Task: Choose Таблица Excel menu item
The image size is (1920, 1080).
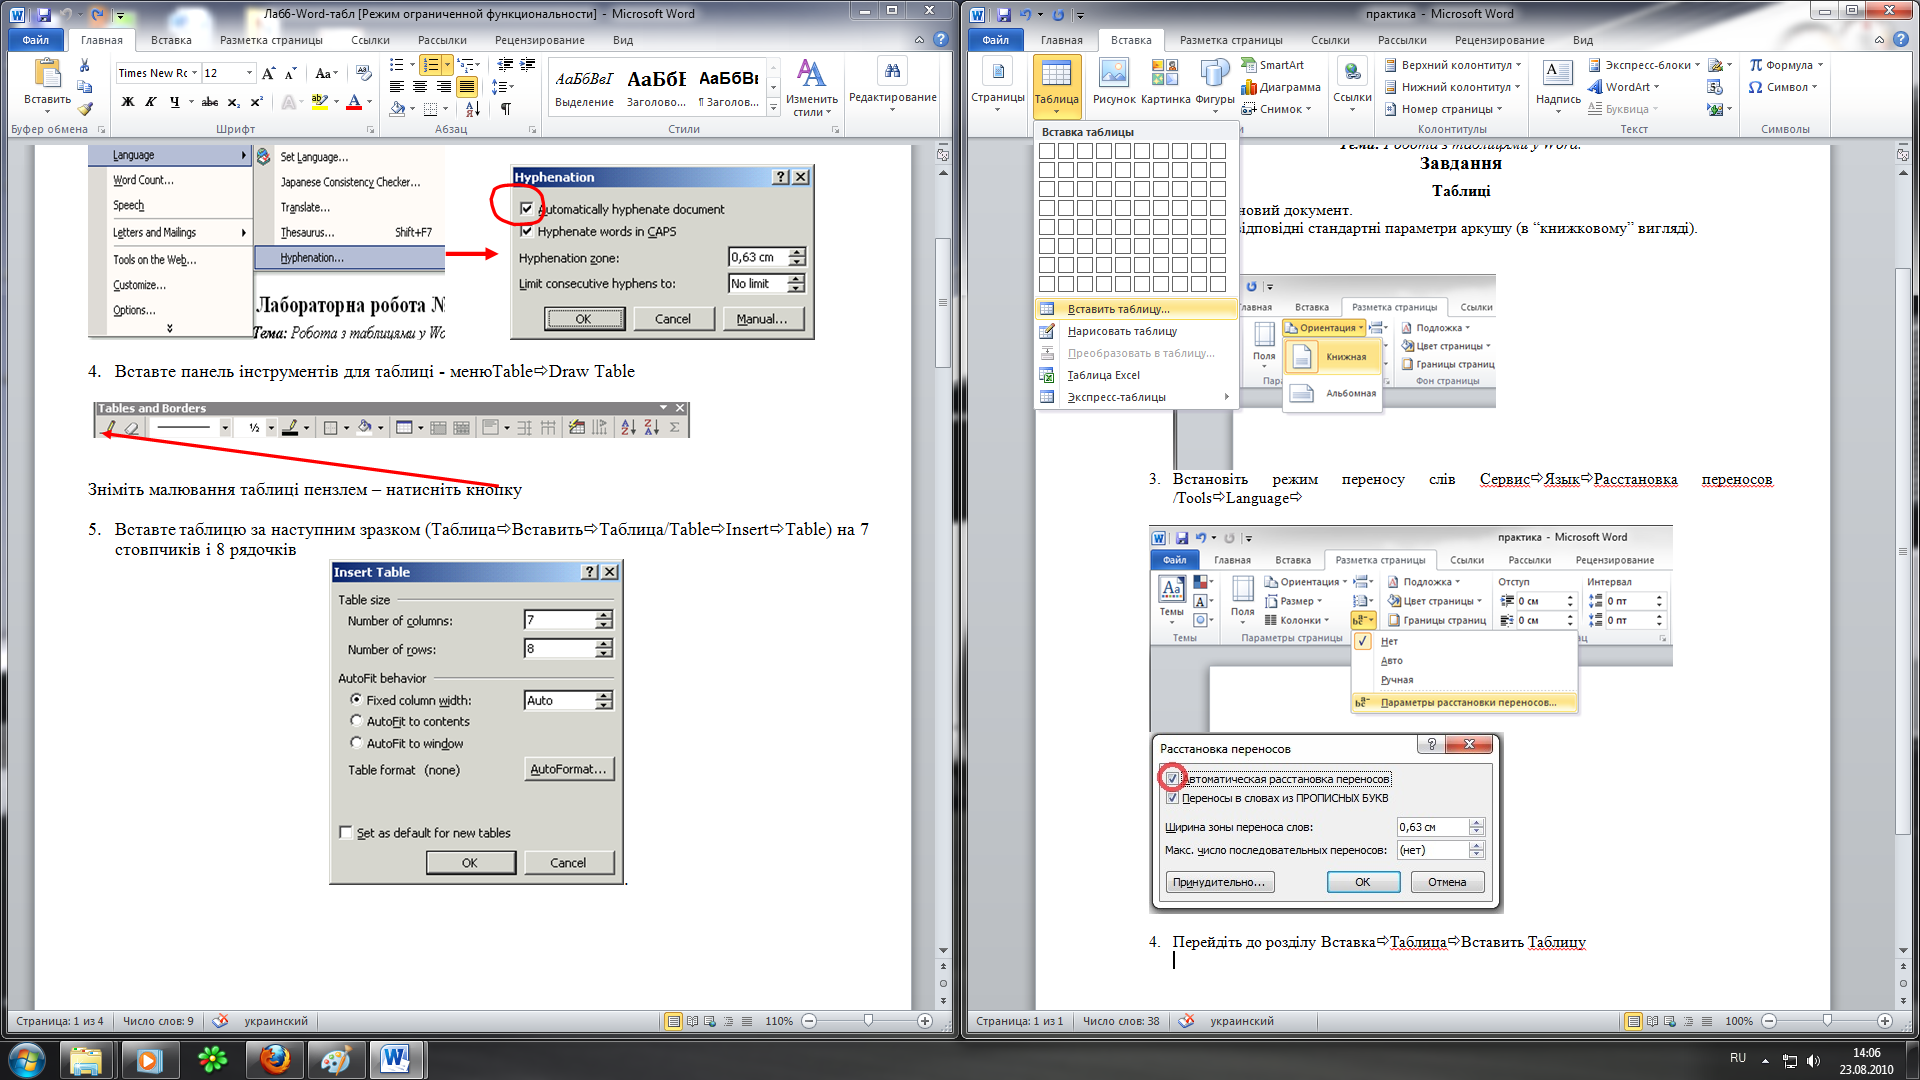Action: tap(1136, 375)
